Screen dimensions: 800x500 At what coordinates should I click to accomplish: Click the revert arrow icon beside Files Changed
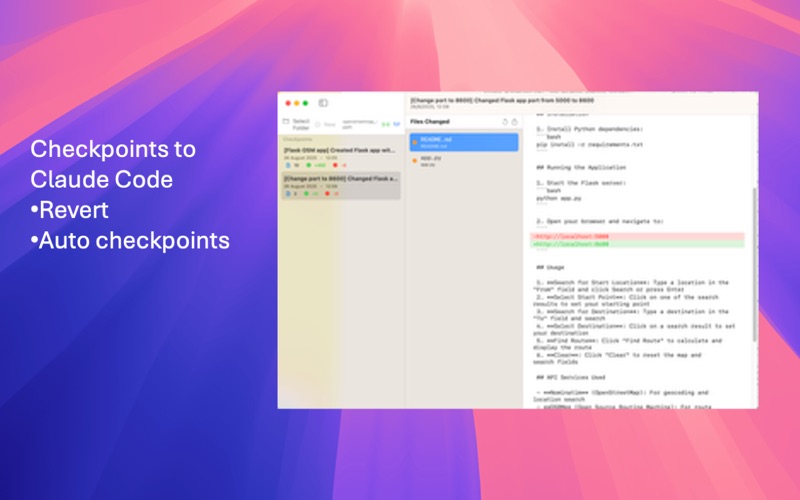(505, 122)
